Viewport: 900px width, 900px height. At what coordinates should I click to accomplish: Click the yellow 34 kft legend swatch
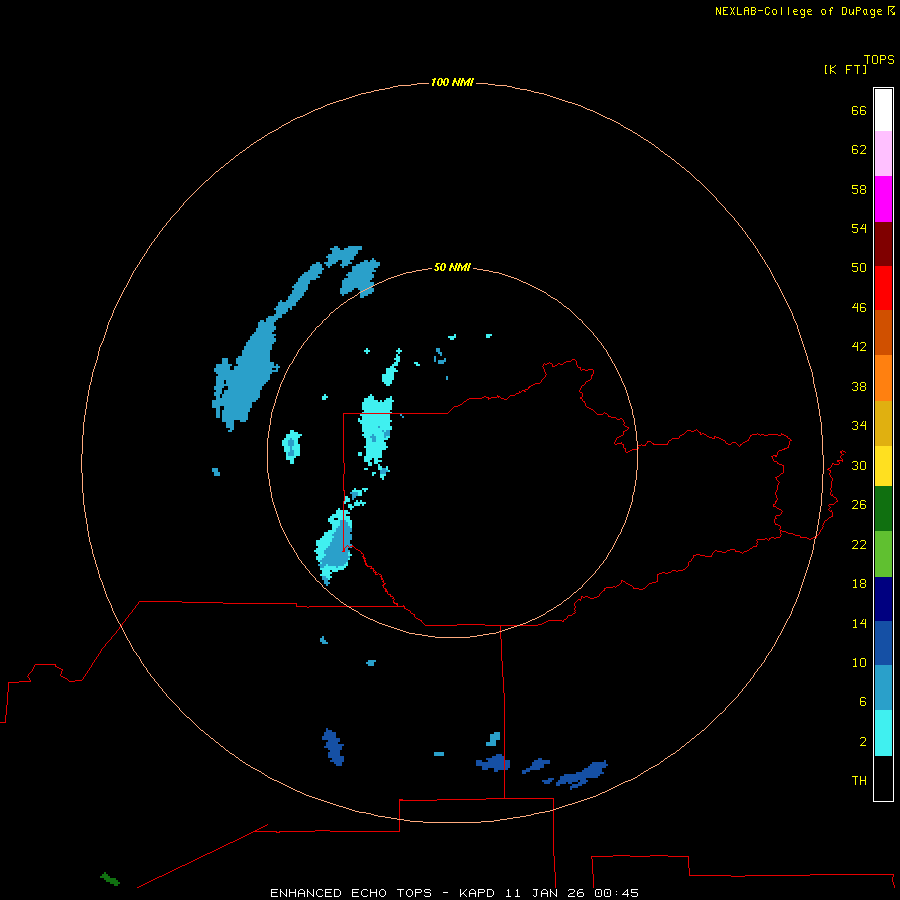[x=883, y=466]
